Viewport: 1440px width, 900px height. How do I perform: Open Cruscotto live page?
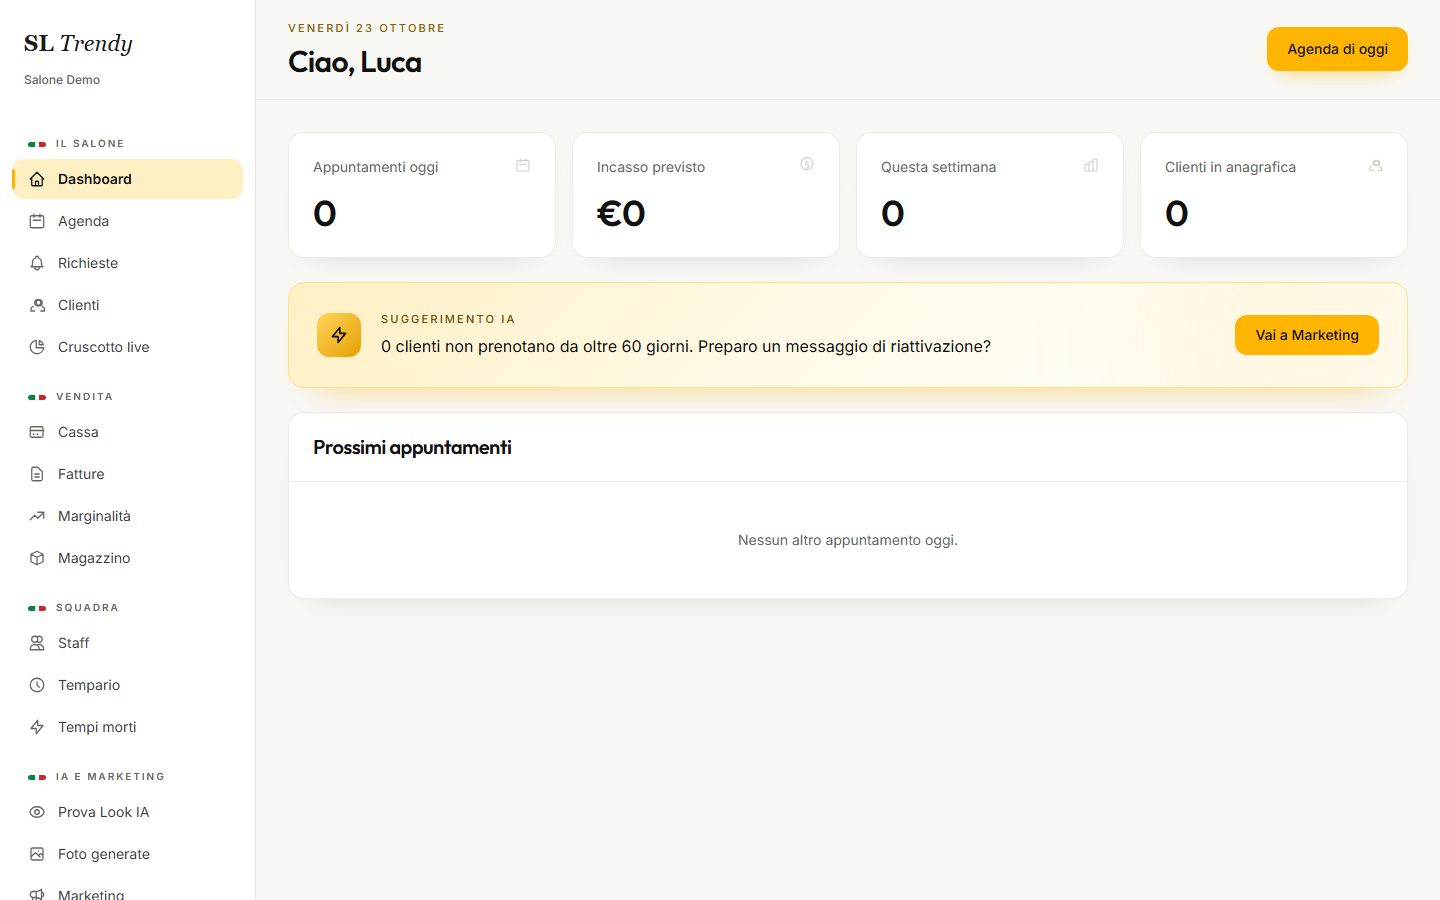tap(128, 347)
